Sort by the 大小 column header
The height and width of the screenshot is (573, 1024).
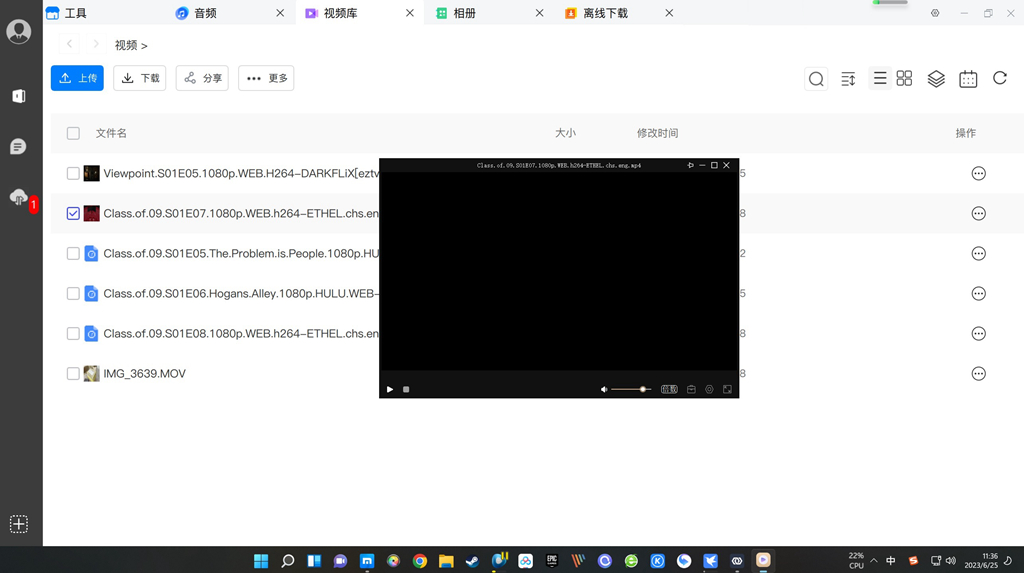pyautogui.click(x=565, y=133)
